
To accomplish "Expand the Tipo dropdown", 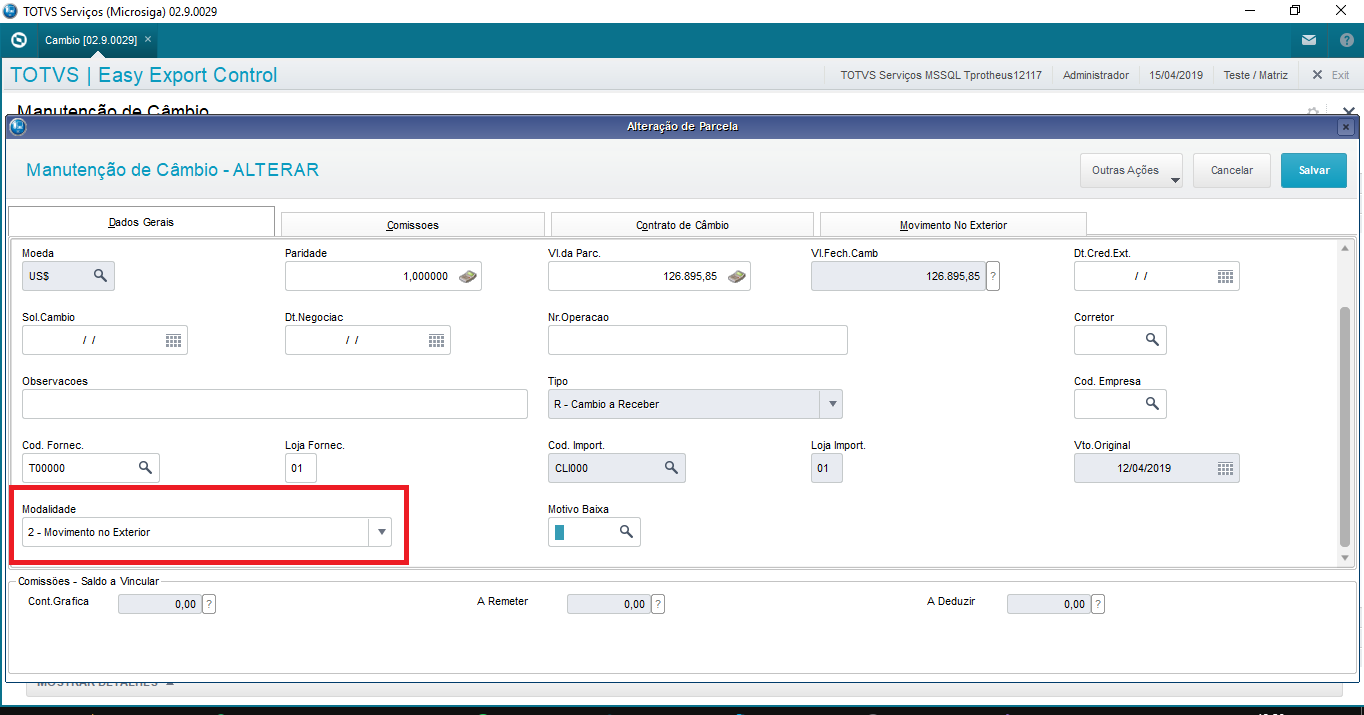I will tap(831, 404).
